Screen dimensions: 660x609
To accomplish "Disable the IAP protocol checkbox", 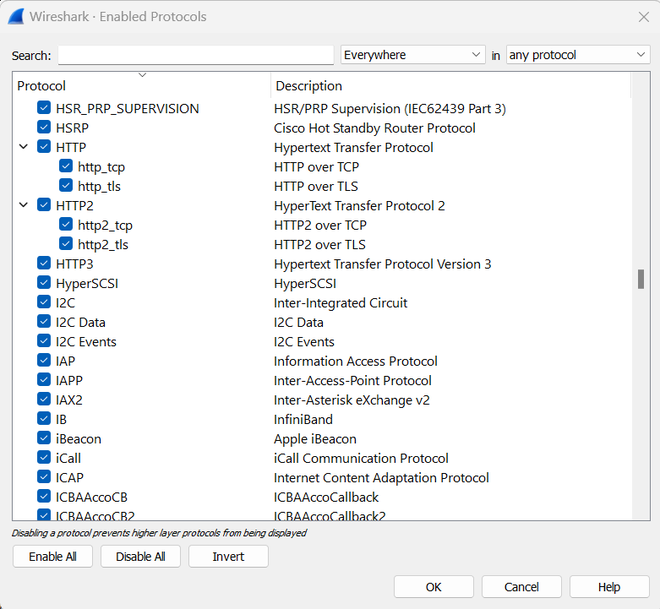I will click(44, 360).
